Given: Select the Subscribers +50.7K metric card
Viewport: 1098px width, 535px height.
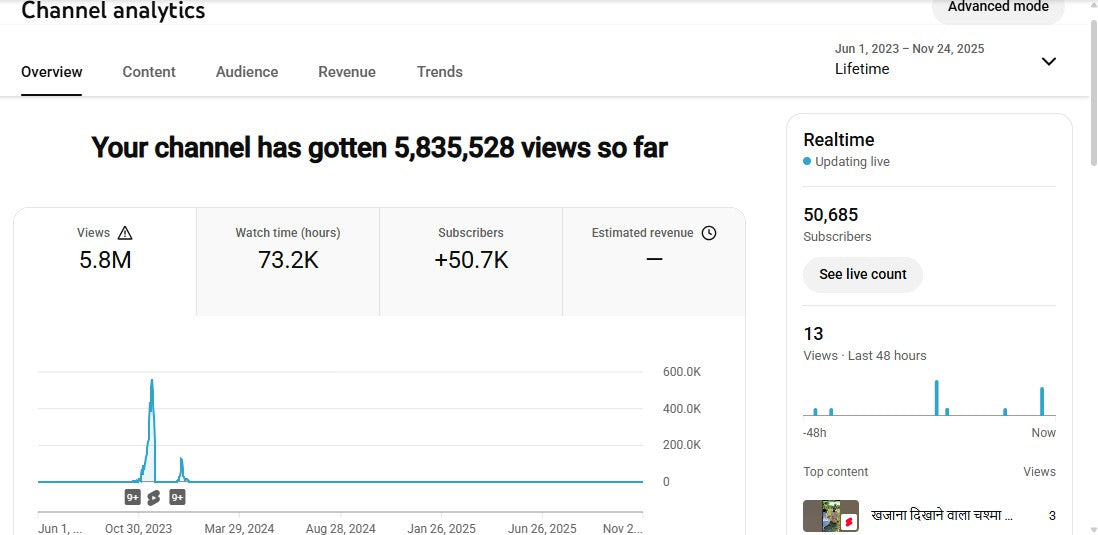Looking at the screenshot, I should click(471, 260).
